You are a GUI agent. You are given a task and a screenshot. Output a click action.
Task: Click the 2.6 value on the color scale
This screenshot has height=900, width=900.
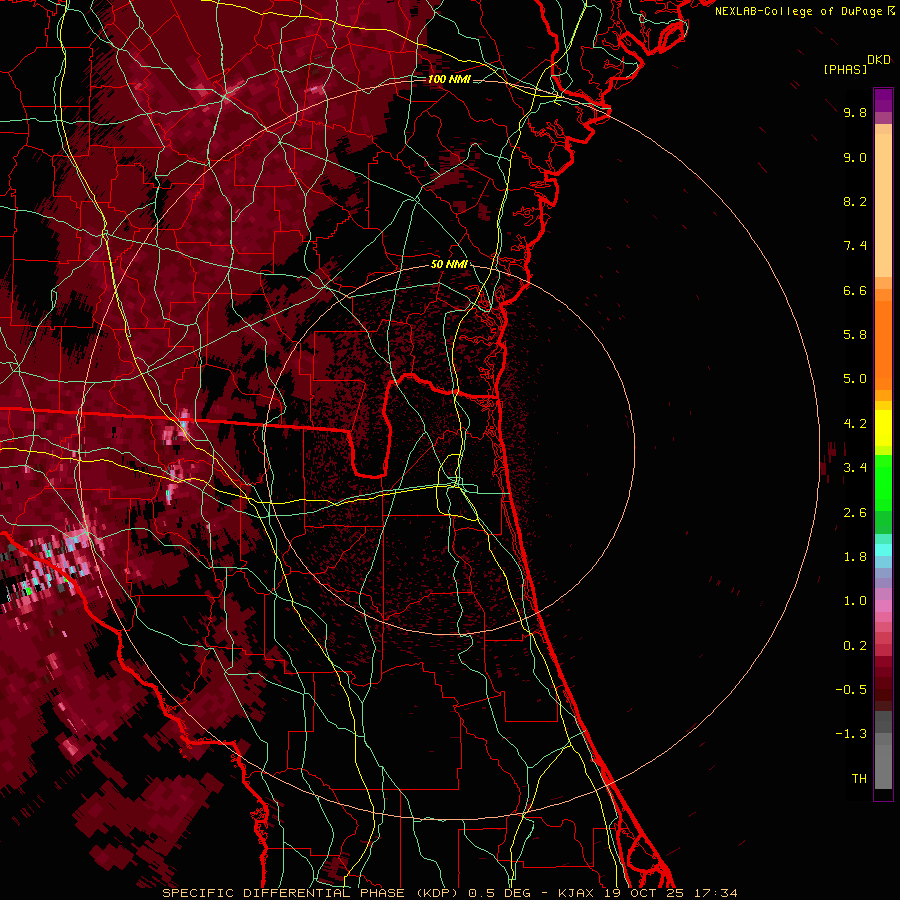pos(855,513)
